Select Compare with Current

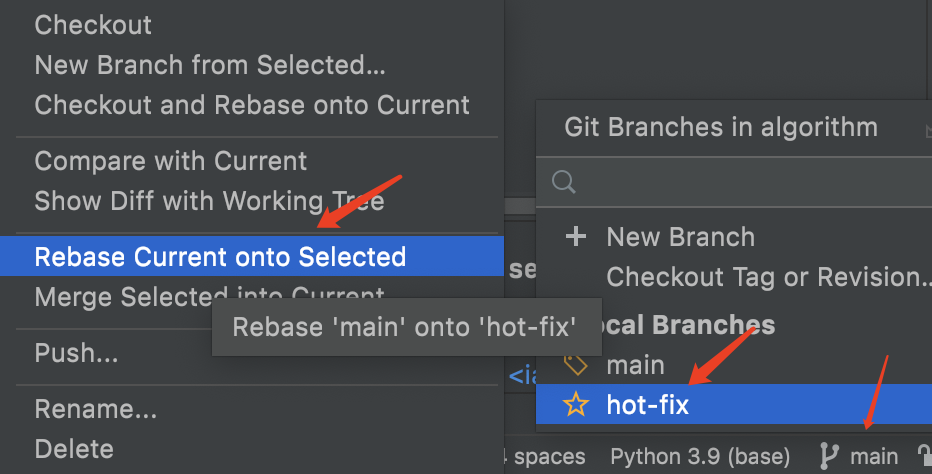tap(171, 161)
